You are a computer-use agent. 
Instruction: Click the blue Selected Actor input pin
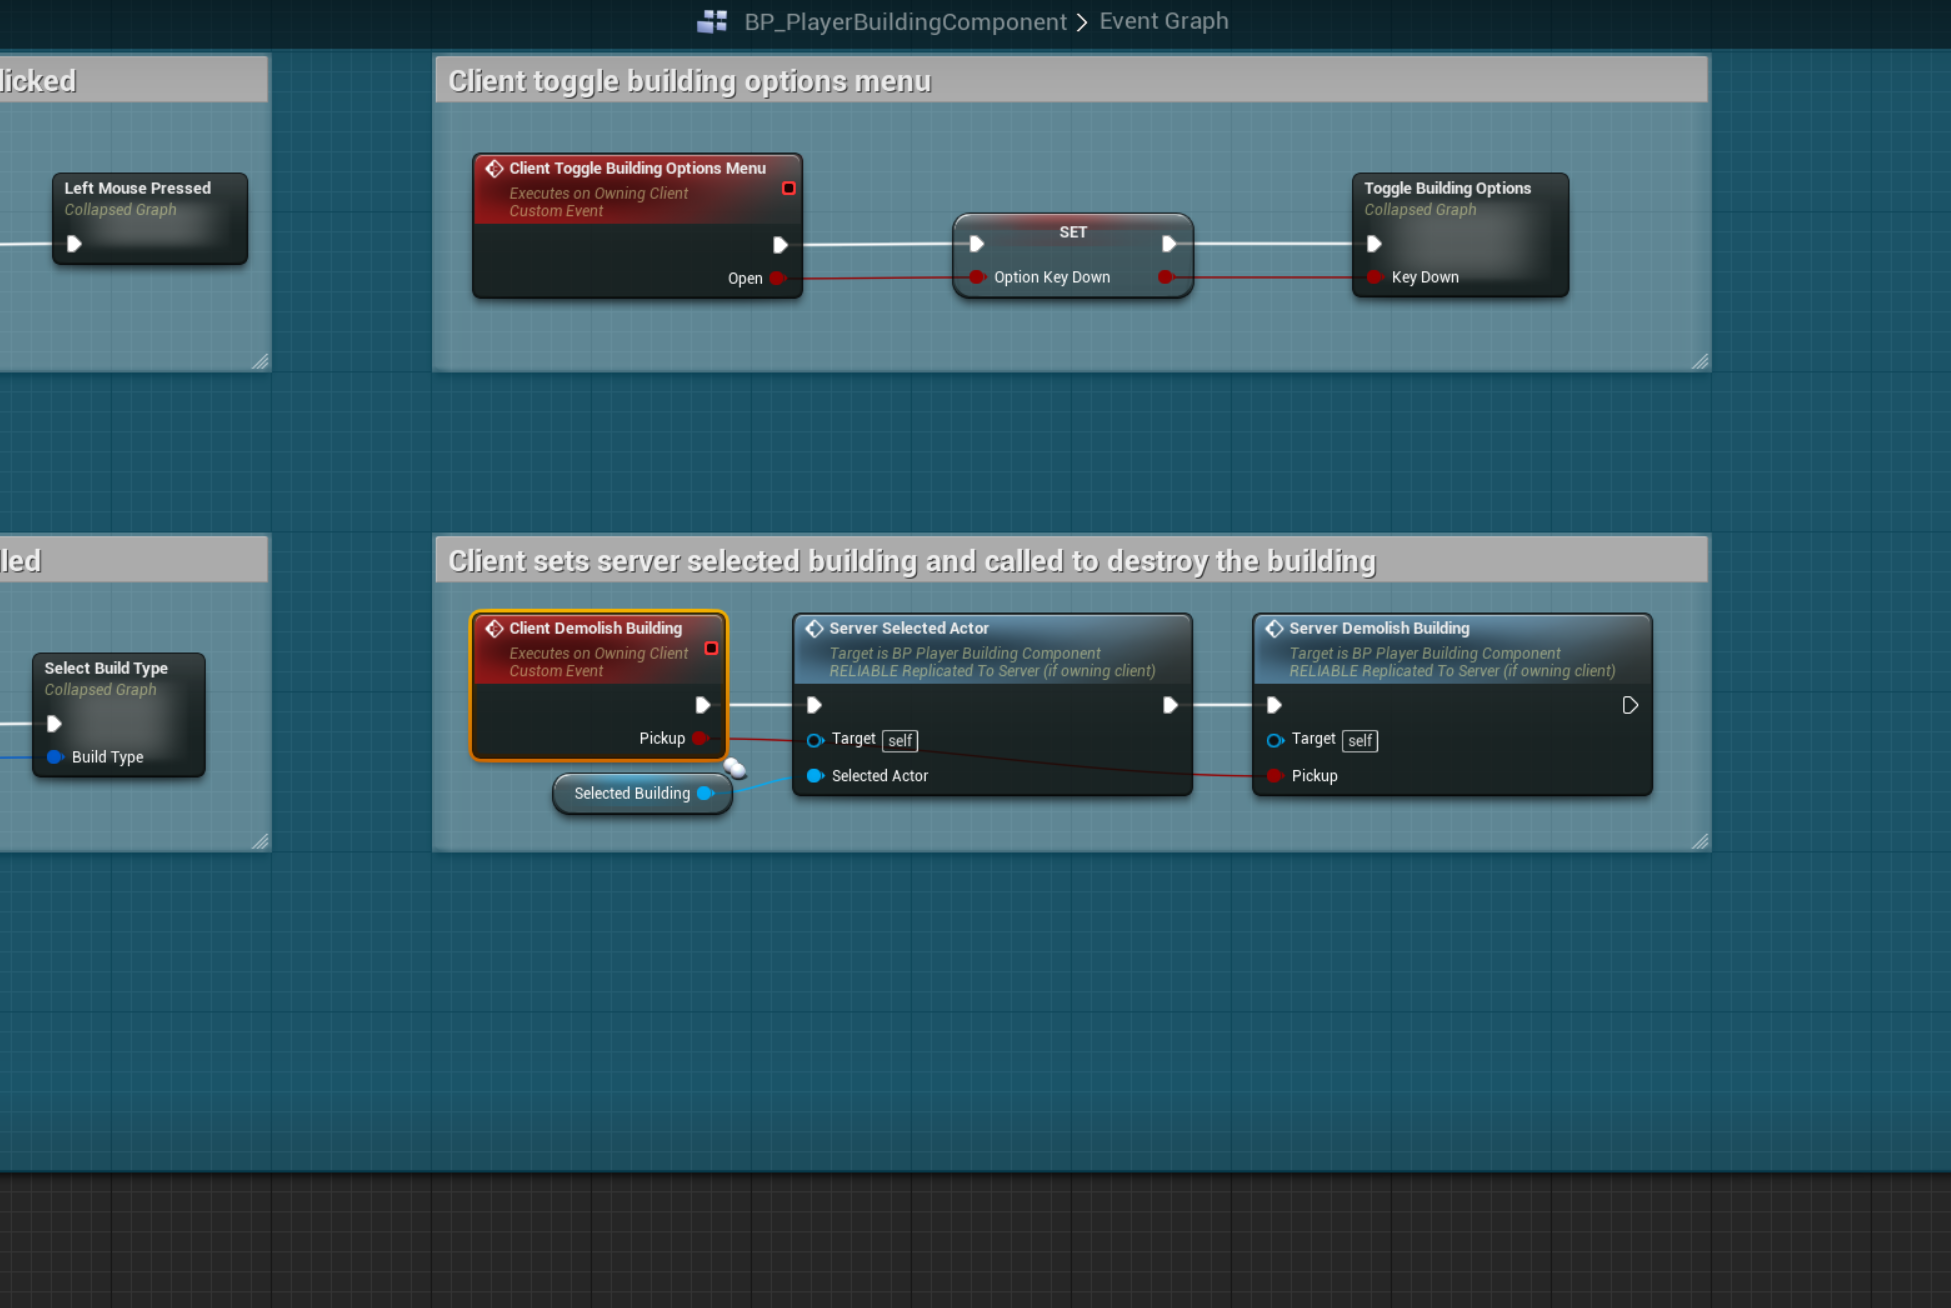pyautogui.click(x=815, y=776)
